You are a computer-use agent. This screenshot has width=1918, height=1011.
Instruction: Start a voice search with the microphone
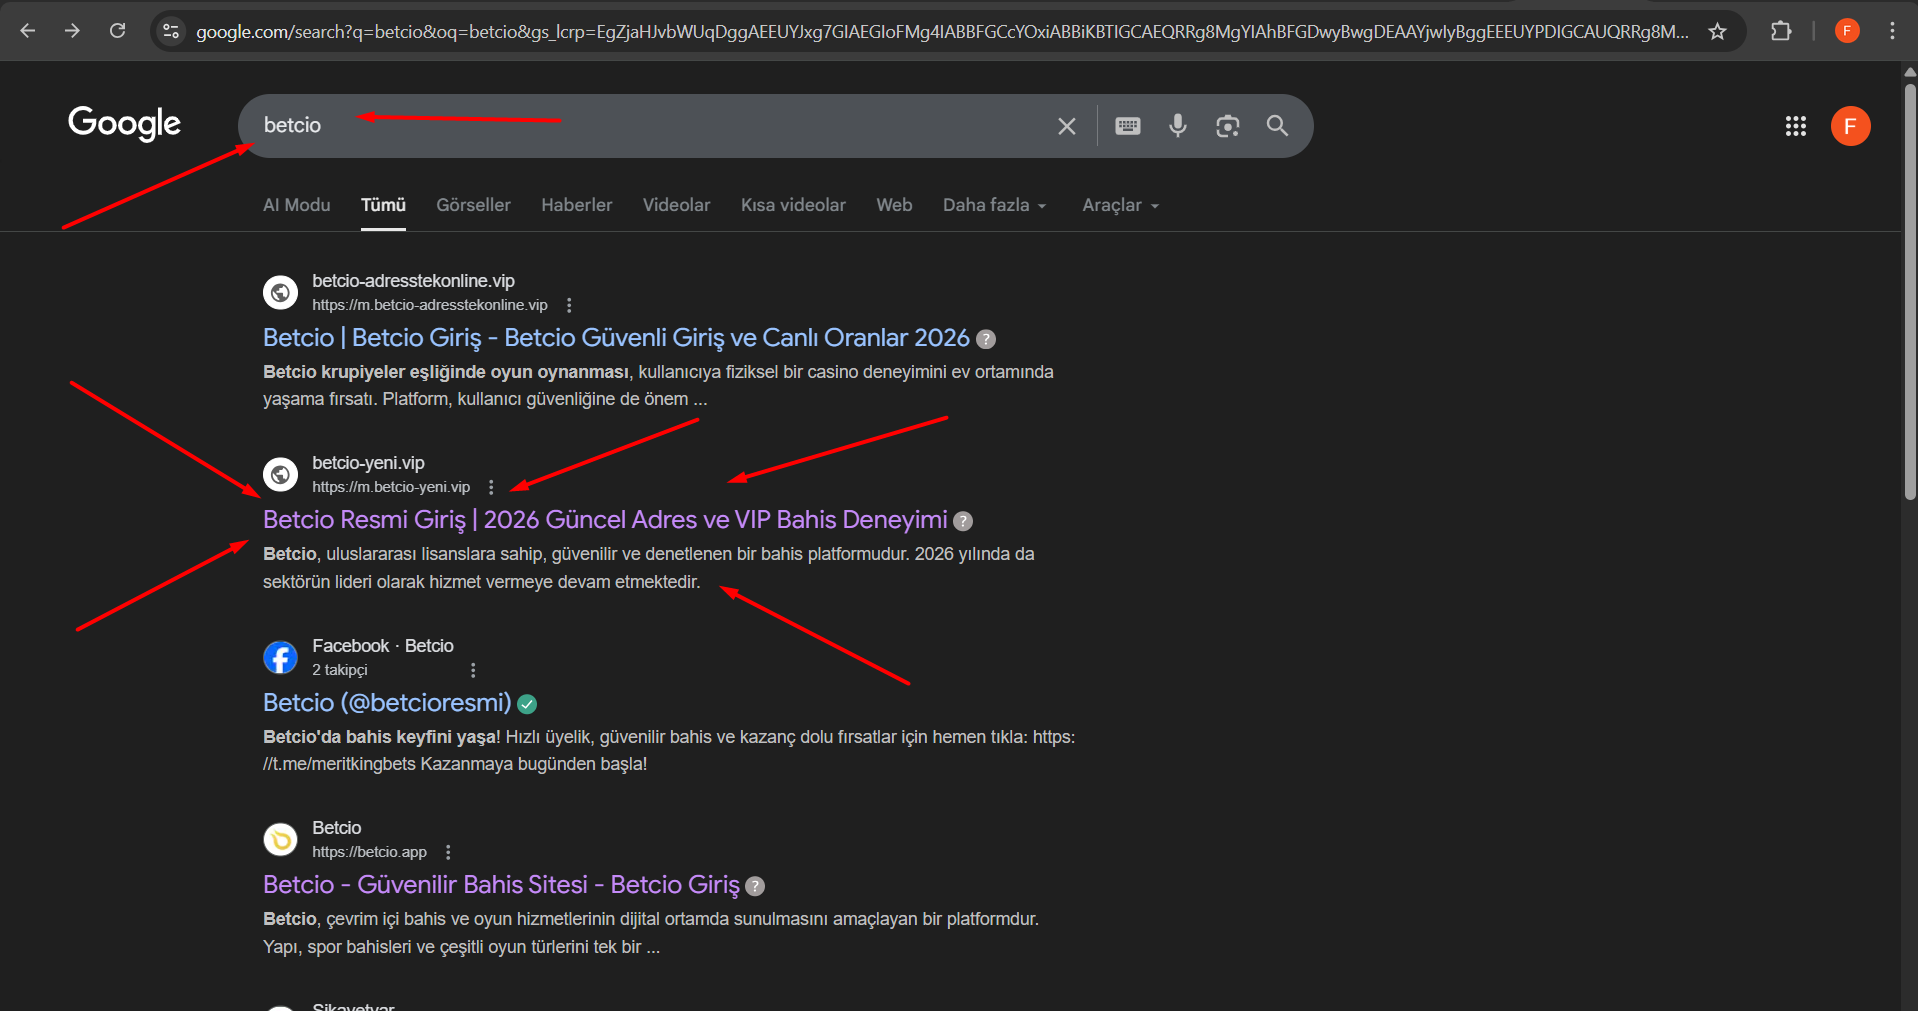click(x=1178, y=126)
